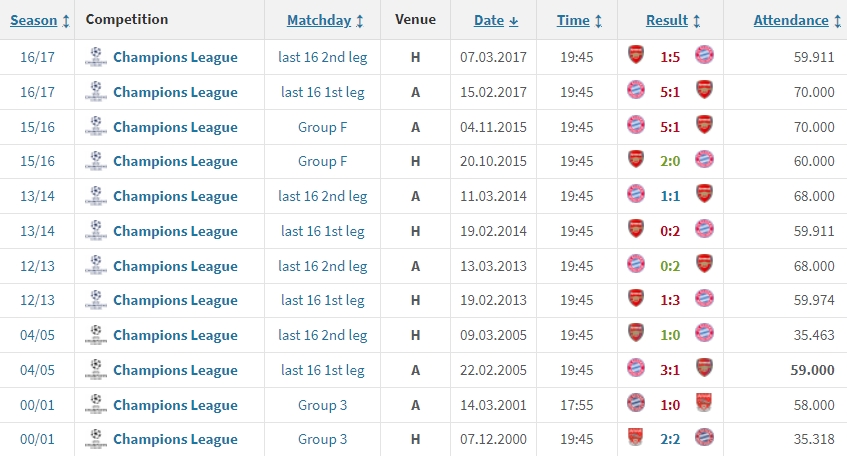Click Arsenal crest in 20.10.2015 match row
Viewport: 847px width, 456px height.
point(635,161)
